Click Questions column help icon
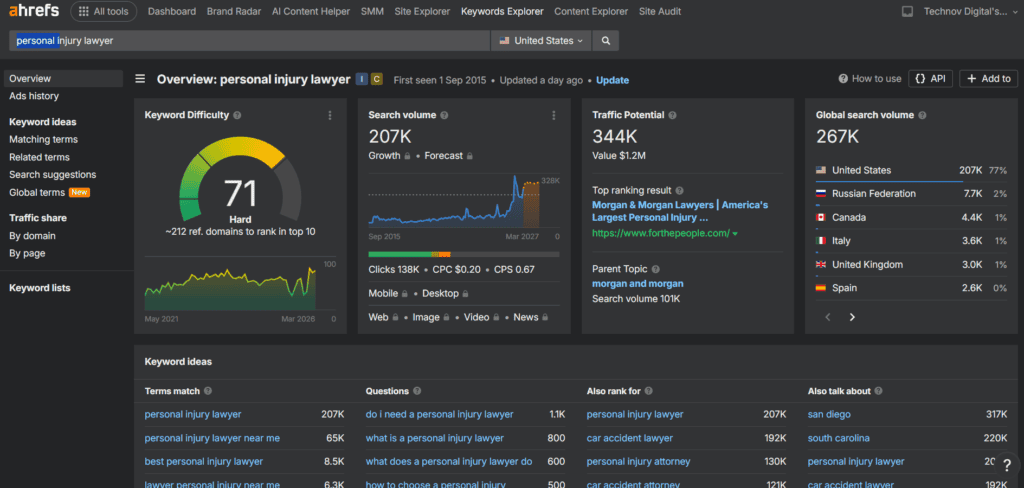Screen dimensions: 1024x488 (x=417, y=391)
